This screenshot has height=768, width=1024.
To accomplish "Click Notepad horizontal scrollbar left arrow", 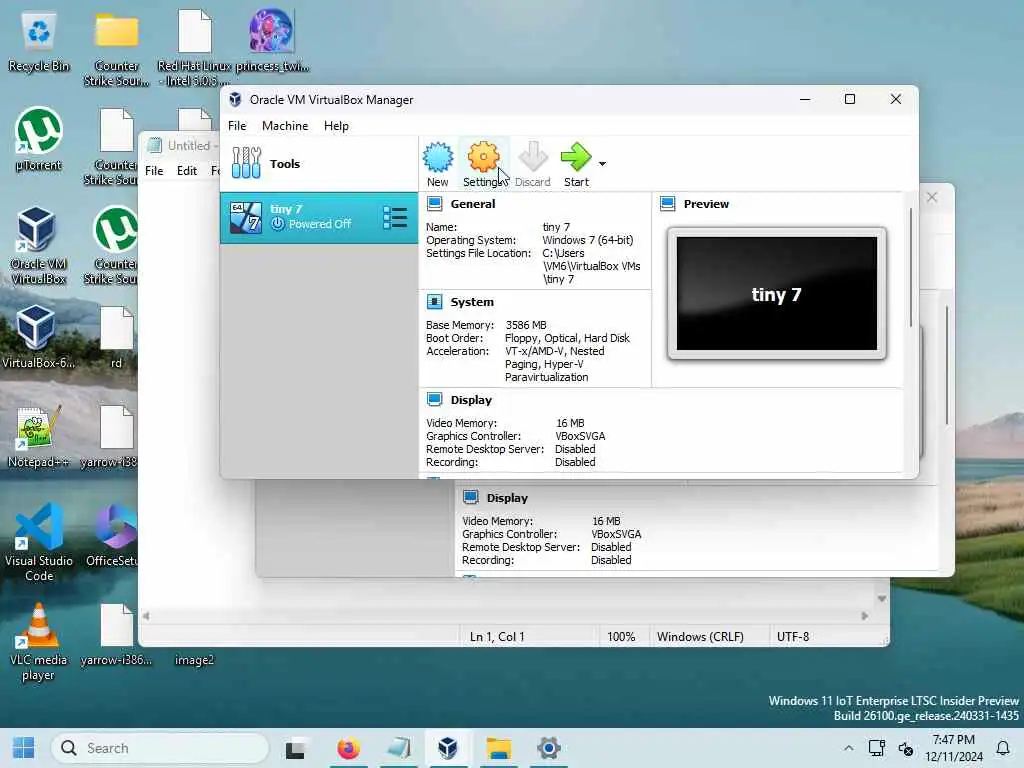I will (x=146, y=616).
